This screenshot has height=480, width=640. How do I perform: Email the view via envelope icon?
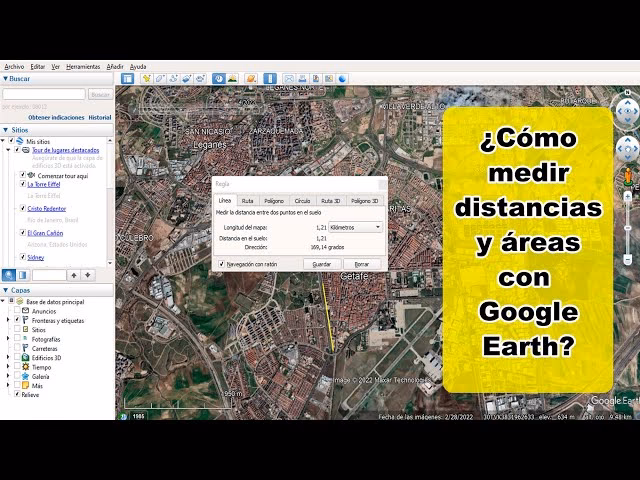pos(289,79)
